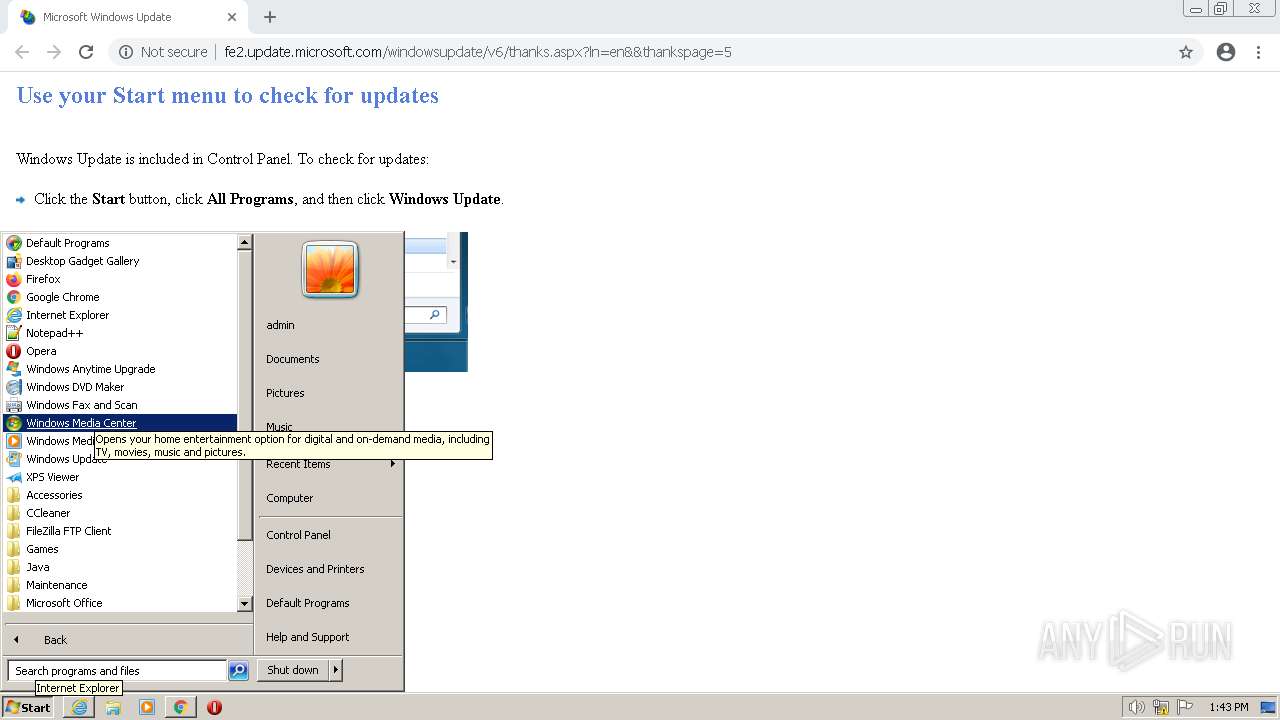Click the Shut down button
The height and width of the screenshot is (720, 1280).
[x=293, y=670]
